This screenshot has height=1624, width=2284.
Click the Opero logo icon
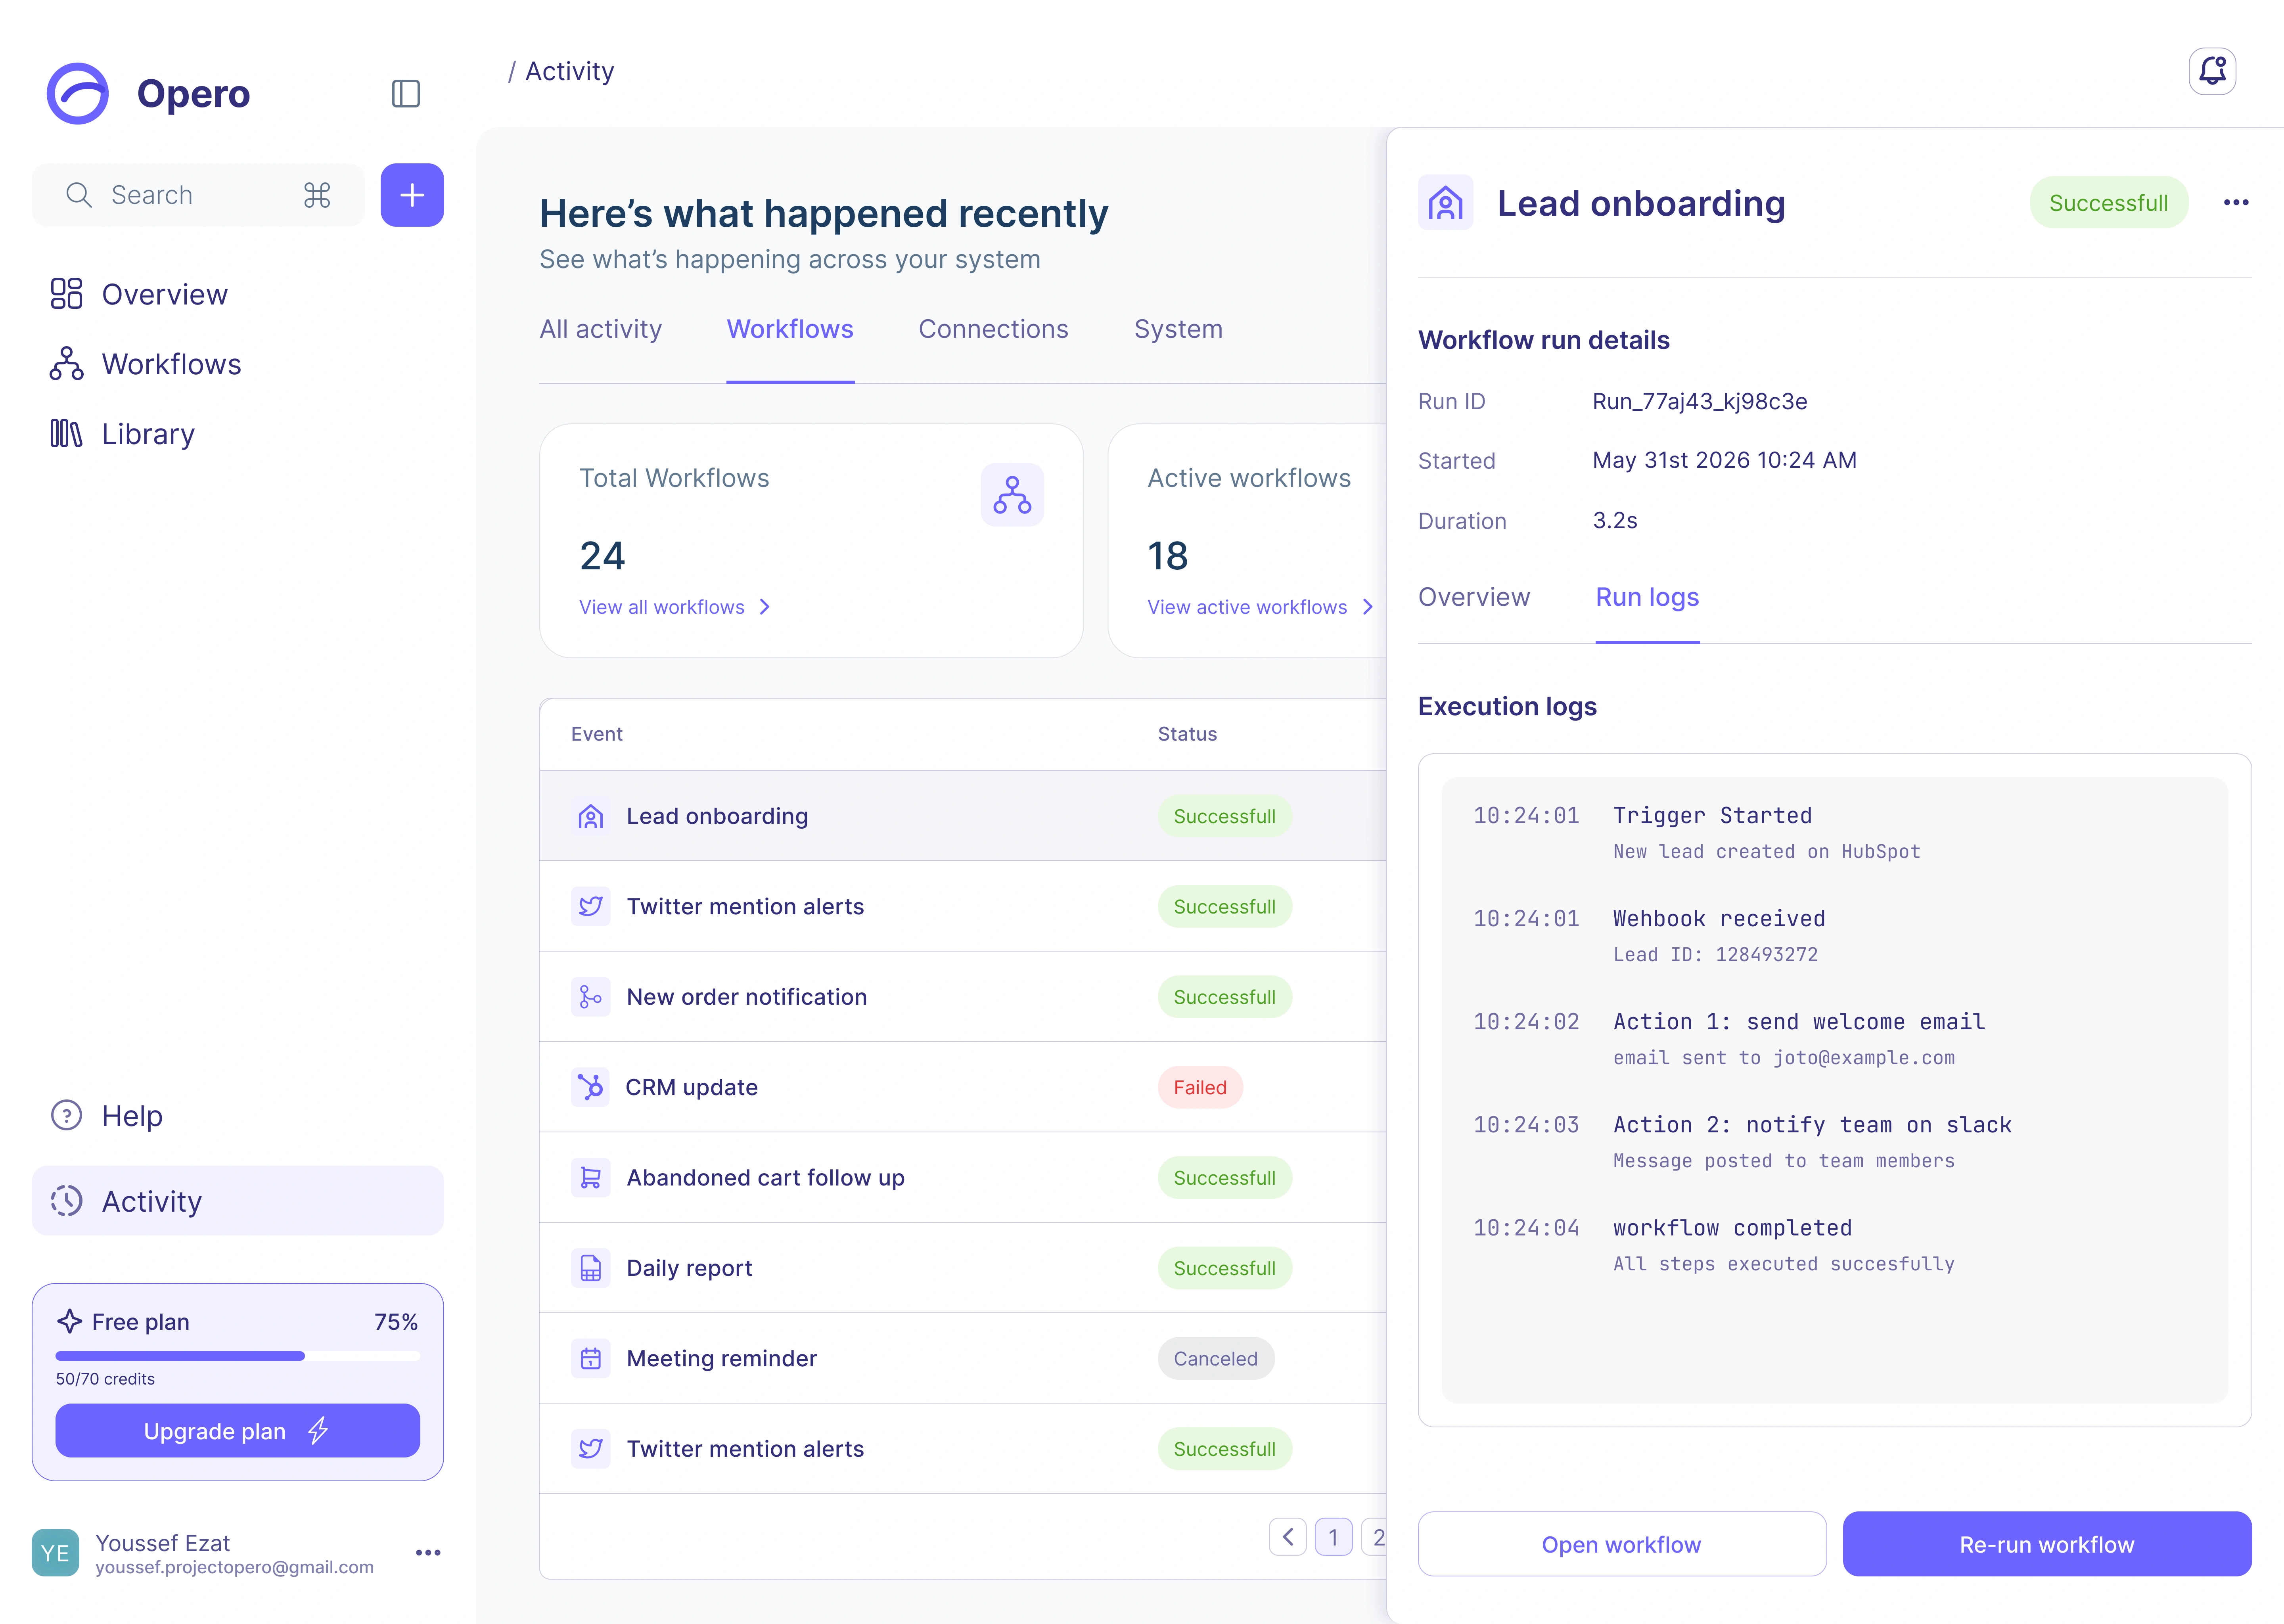pos(77,94)
